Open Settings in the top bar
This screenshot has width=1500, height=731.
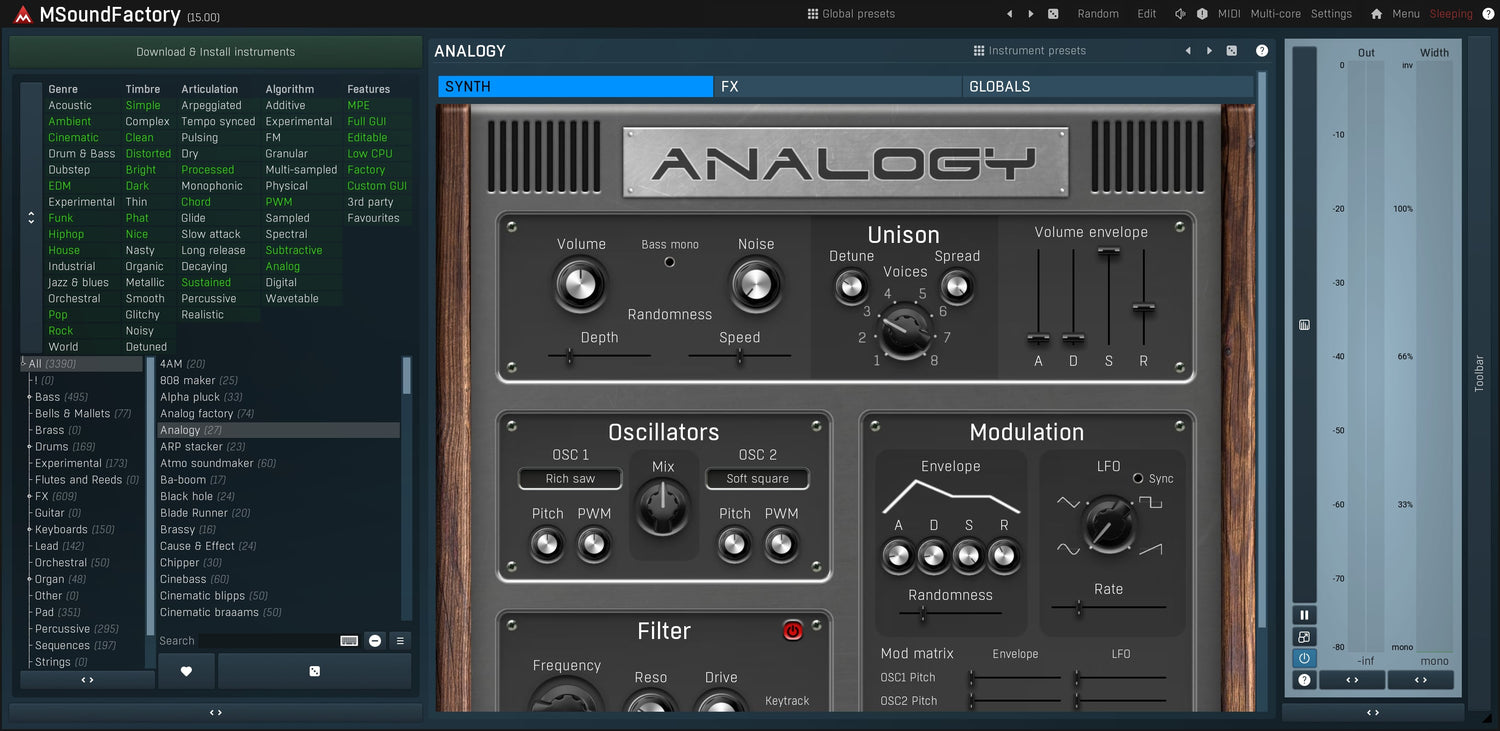coord(1331,14)
